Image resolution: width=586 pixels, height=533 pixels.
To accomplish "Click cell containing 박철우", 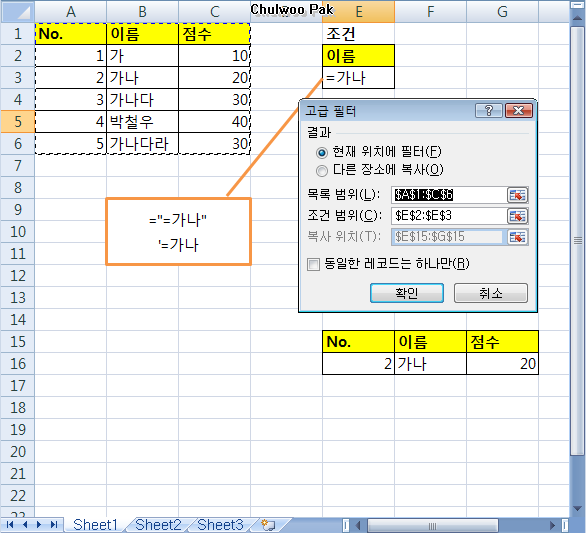I will point(142,121).
